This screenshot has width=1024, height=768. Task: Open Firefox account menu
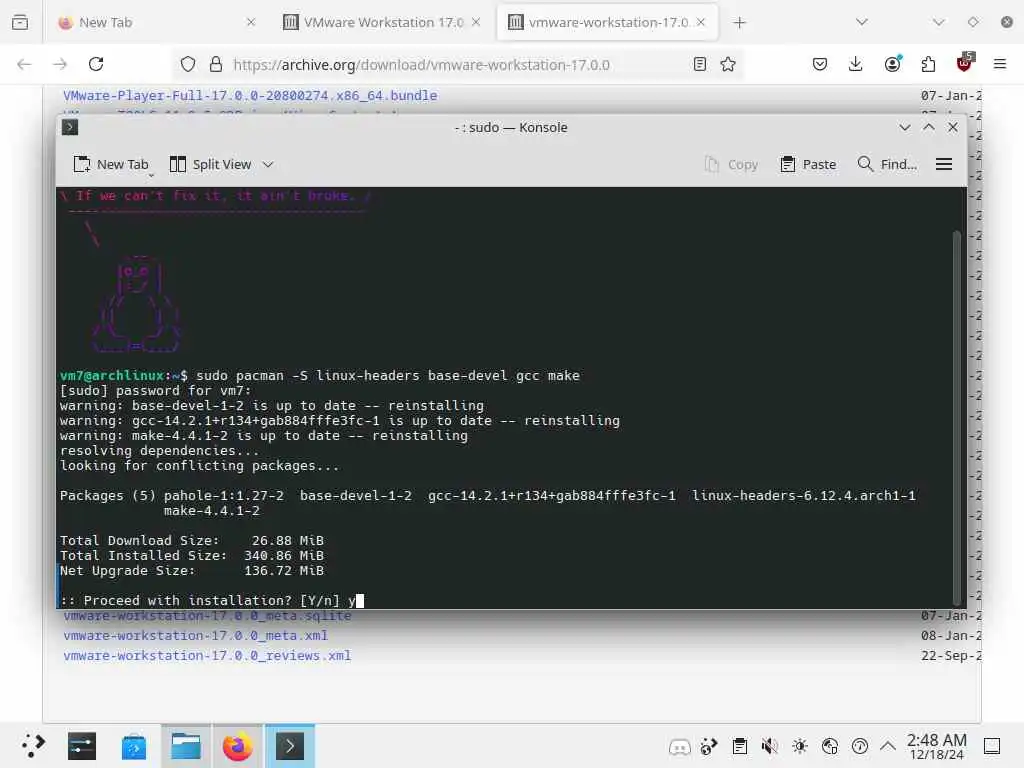892,64
